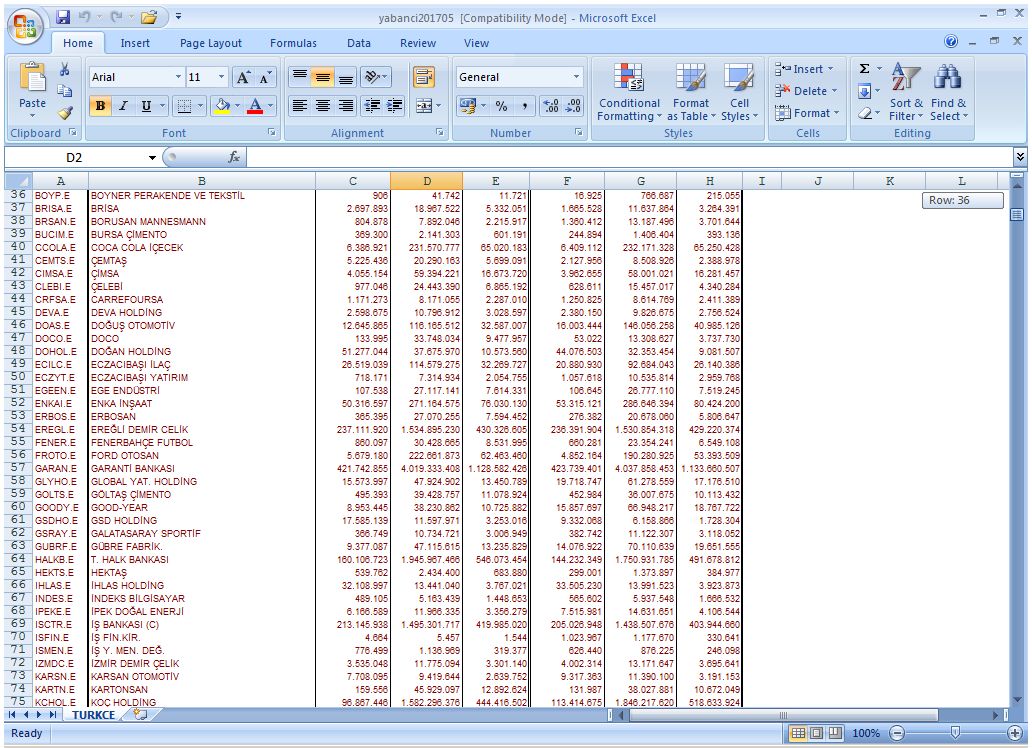The height and width of the screenshot is (748, 1032).
Task: Expand the formula bar
Action: pyautogui.click(x=1019, y=157)
